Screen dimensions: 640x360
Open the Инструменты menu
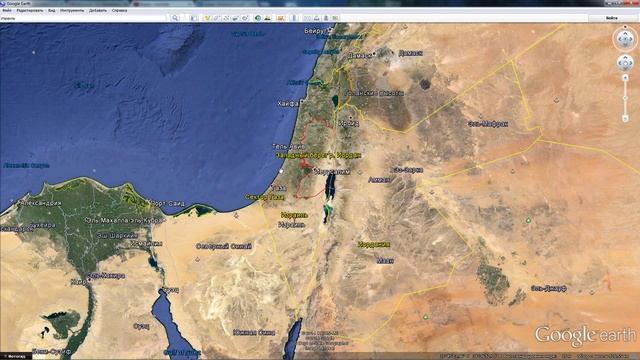click(x=72, y=10)
